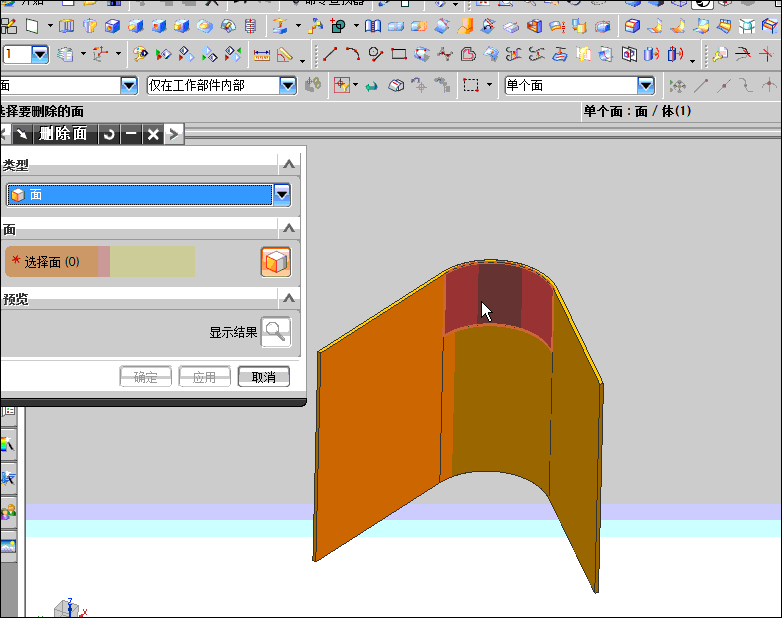Toggle the snap end point icon
This screenshot has height=618, width=782.
[x=701, y=86]
